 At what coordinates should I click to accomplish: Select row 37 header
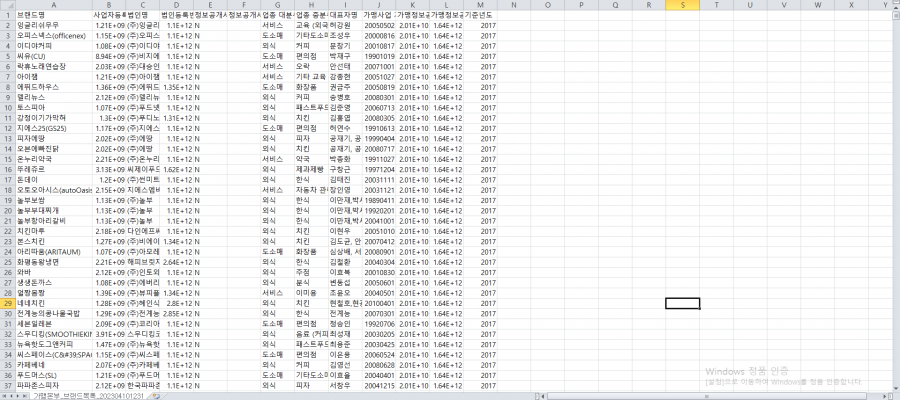point(7,385)
